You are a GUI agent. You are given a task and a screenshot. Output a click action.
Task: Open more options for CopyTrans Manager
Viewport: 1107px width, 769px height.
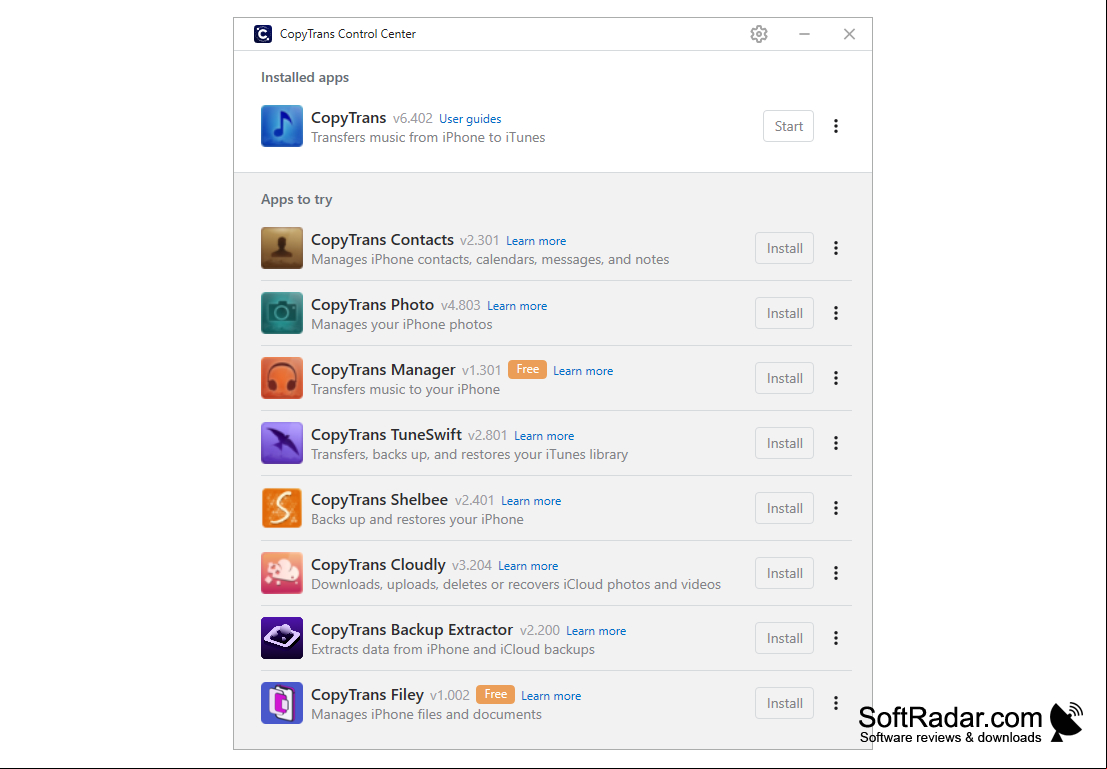click(836, 378)
